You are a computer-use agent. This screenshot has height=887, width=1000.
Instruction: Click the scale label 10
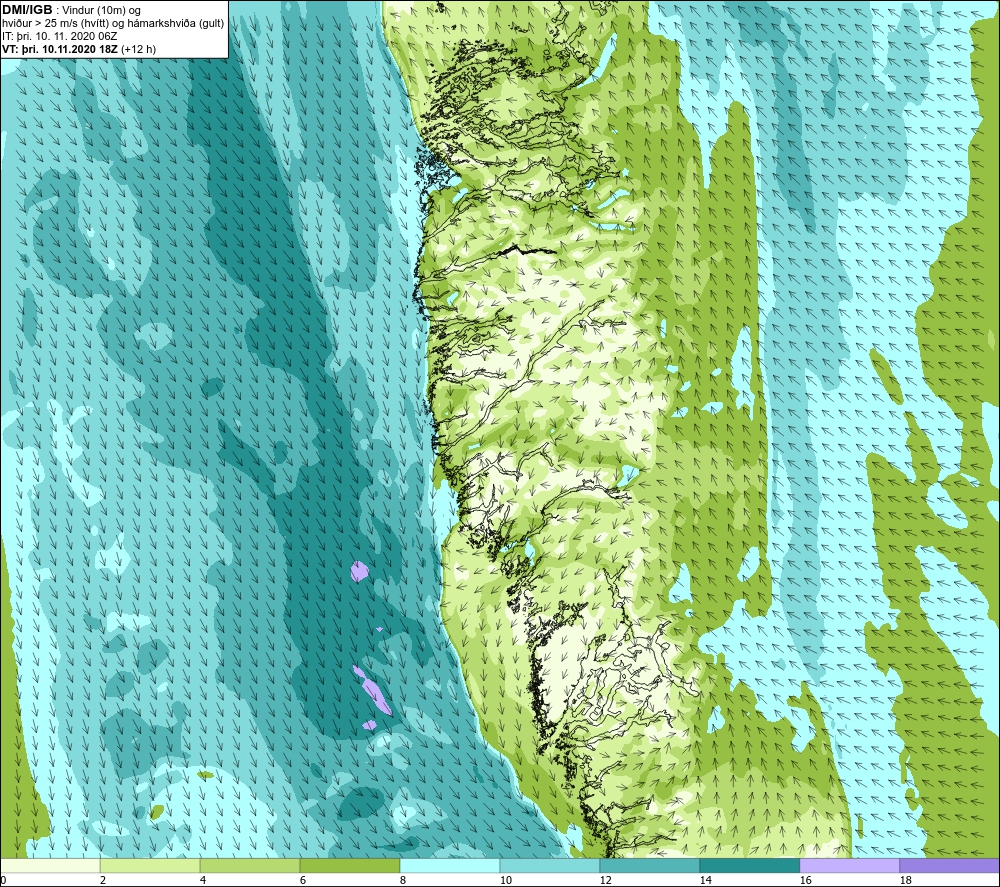(x=505, y=880)
